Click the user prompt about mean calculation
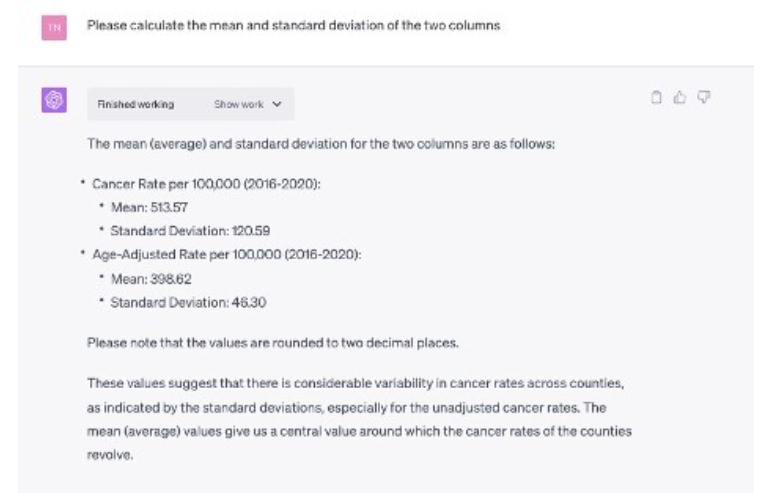 [x=293, y=25]
